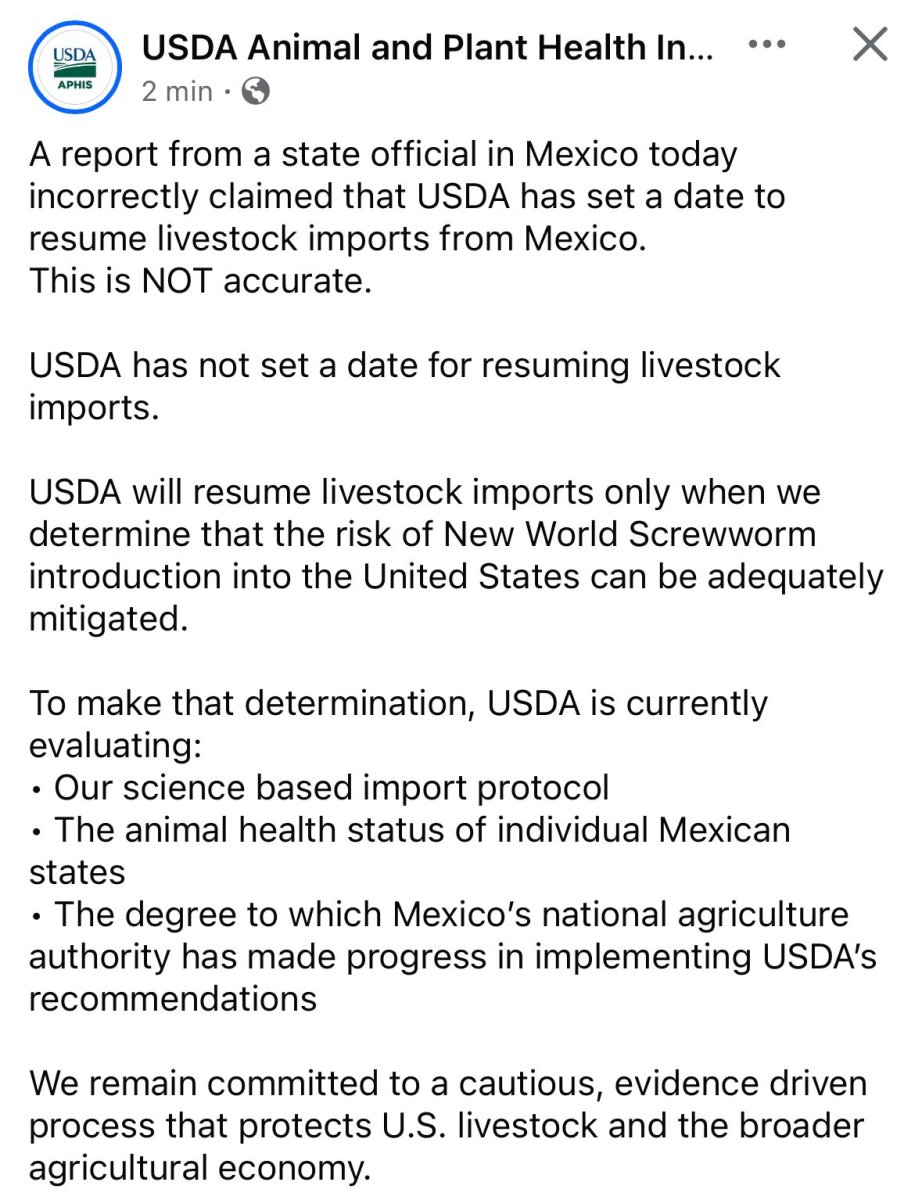The width and height of the screenshot is (922, 1200).
Task: Click the "Our science based import protocol" bullet
Action: coord(330,787)
